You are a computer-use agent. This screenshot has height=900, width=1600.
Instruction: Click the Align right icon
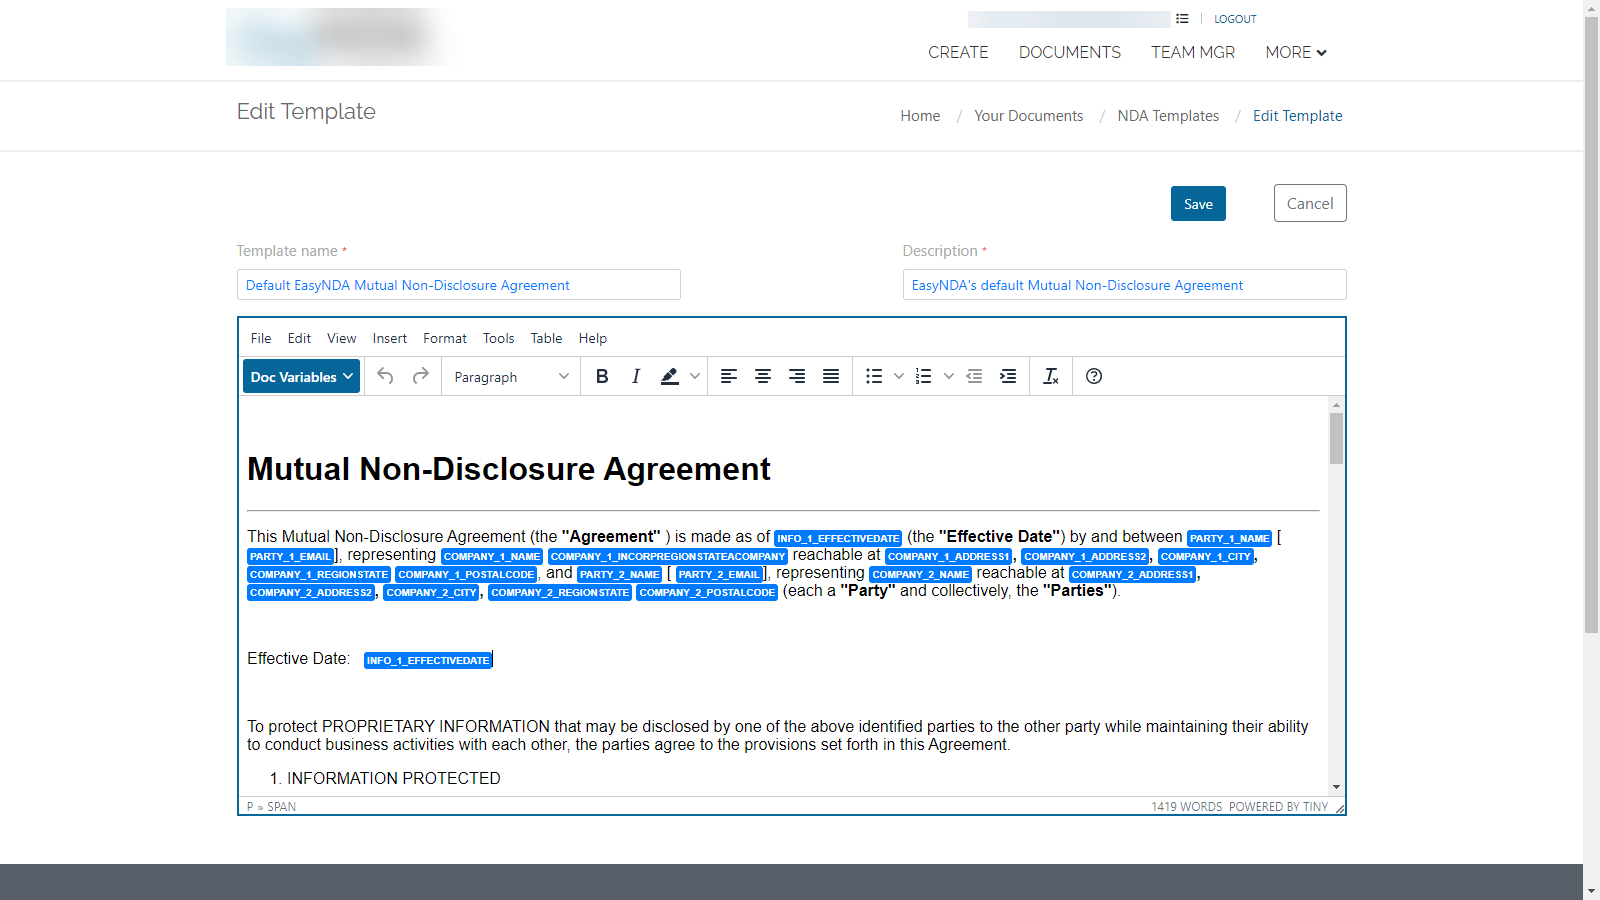(x=796, y=376)
